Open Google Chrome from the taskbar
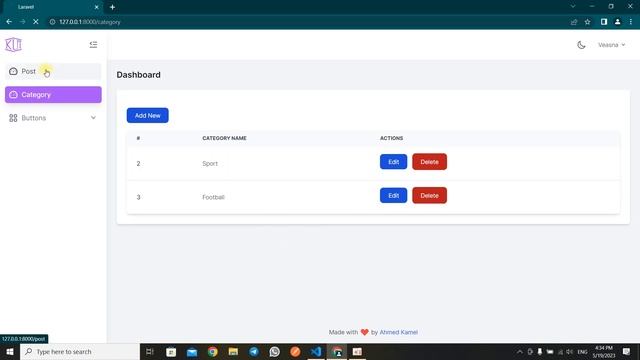The height and width of the screenshot is (360, 640). [x=212, y=352]
